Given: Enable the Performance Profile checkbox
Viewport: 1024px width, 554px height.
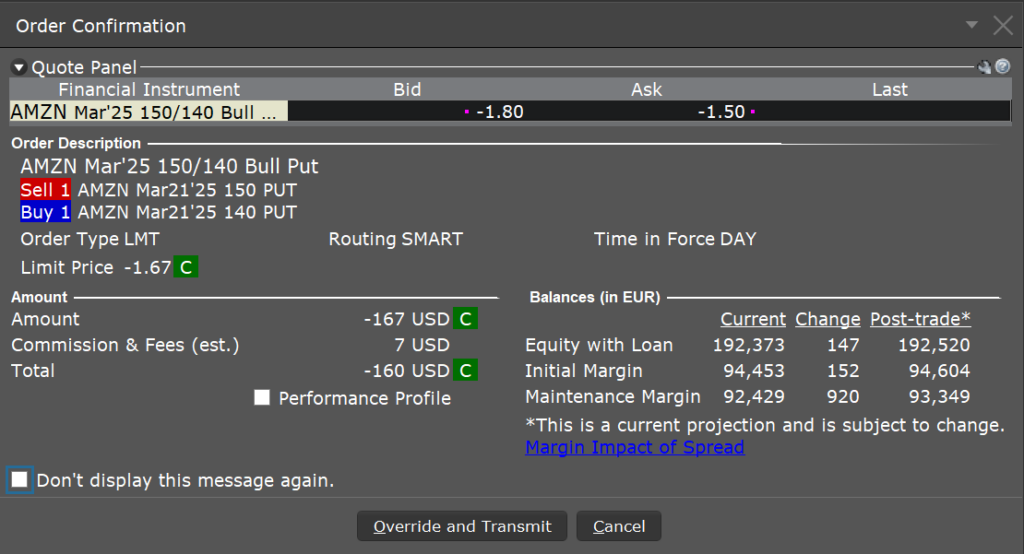Looking at the screenshot, I should click(x=262, y=398).
